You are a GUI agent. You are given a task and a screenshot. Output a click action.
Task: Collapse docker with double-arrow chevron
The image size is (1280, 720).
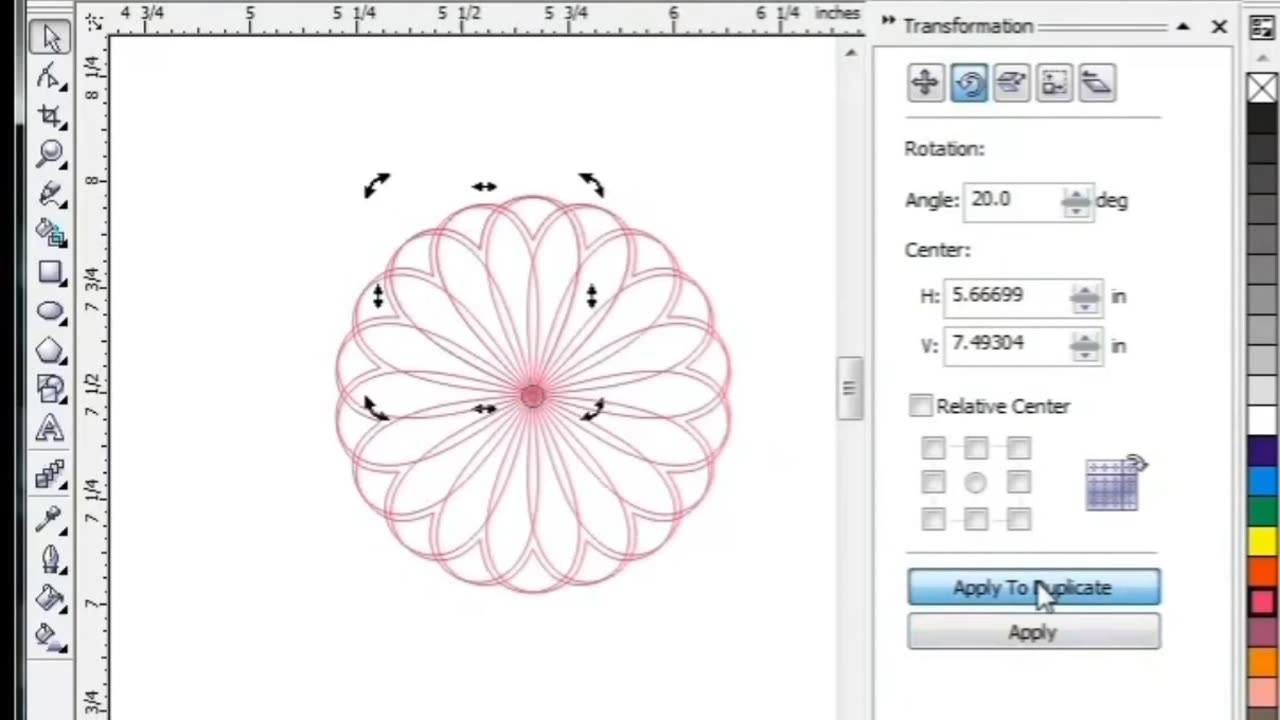(888, 22)
